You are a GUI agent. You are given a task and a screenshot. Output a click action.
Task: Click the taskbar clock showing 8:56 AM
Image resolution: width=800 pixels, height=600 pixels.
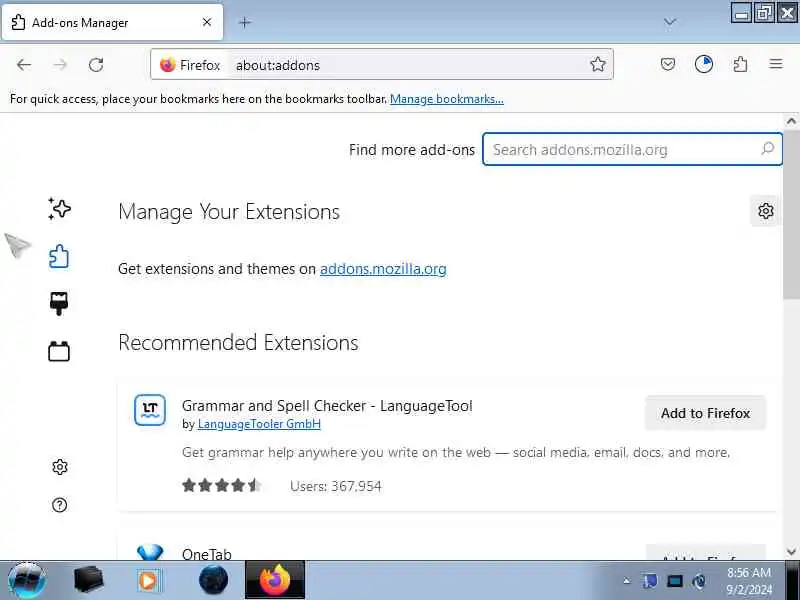tap(749, 581)
